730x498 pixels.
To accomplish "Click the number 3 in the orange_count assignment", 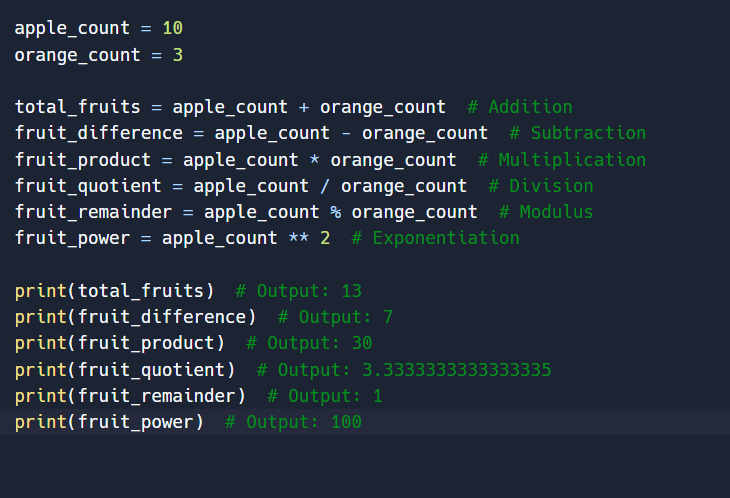I will point(177,54).
